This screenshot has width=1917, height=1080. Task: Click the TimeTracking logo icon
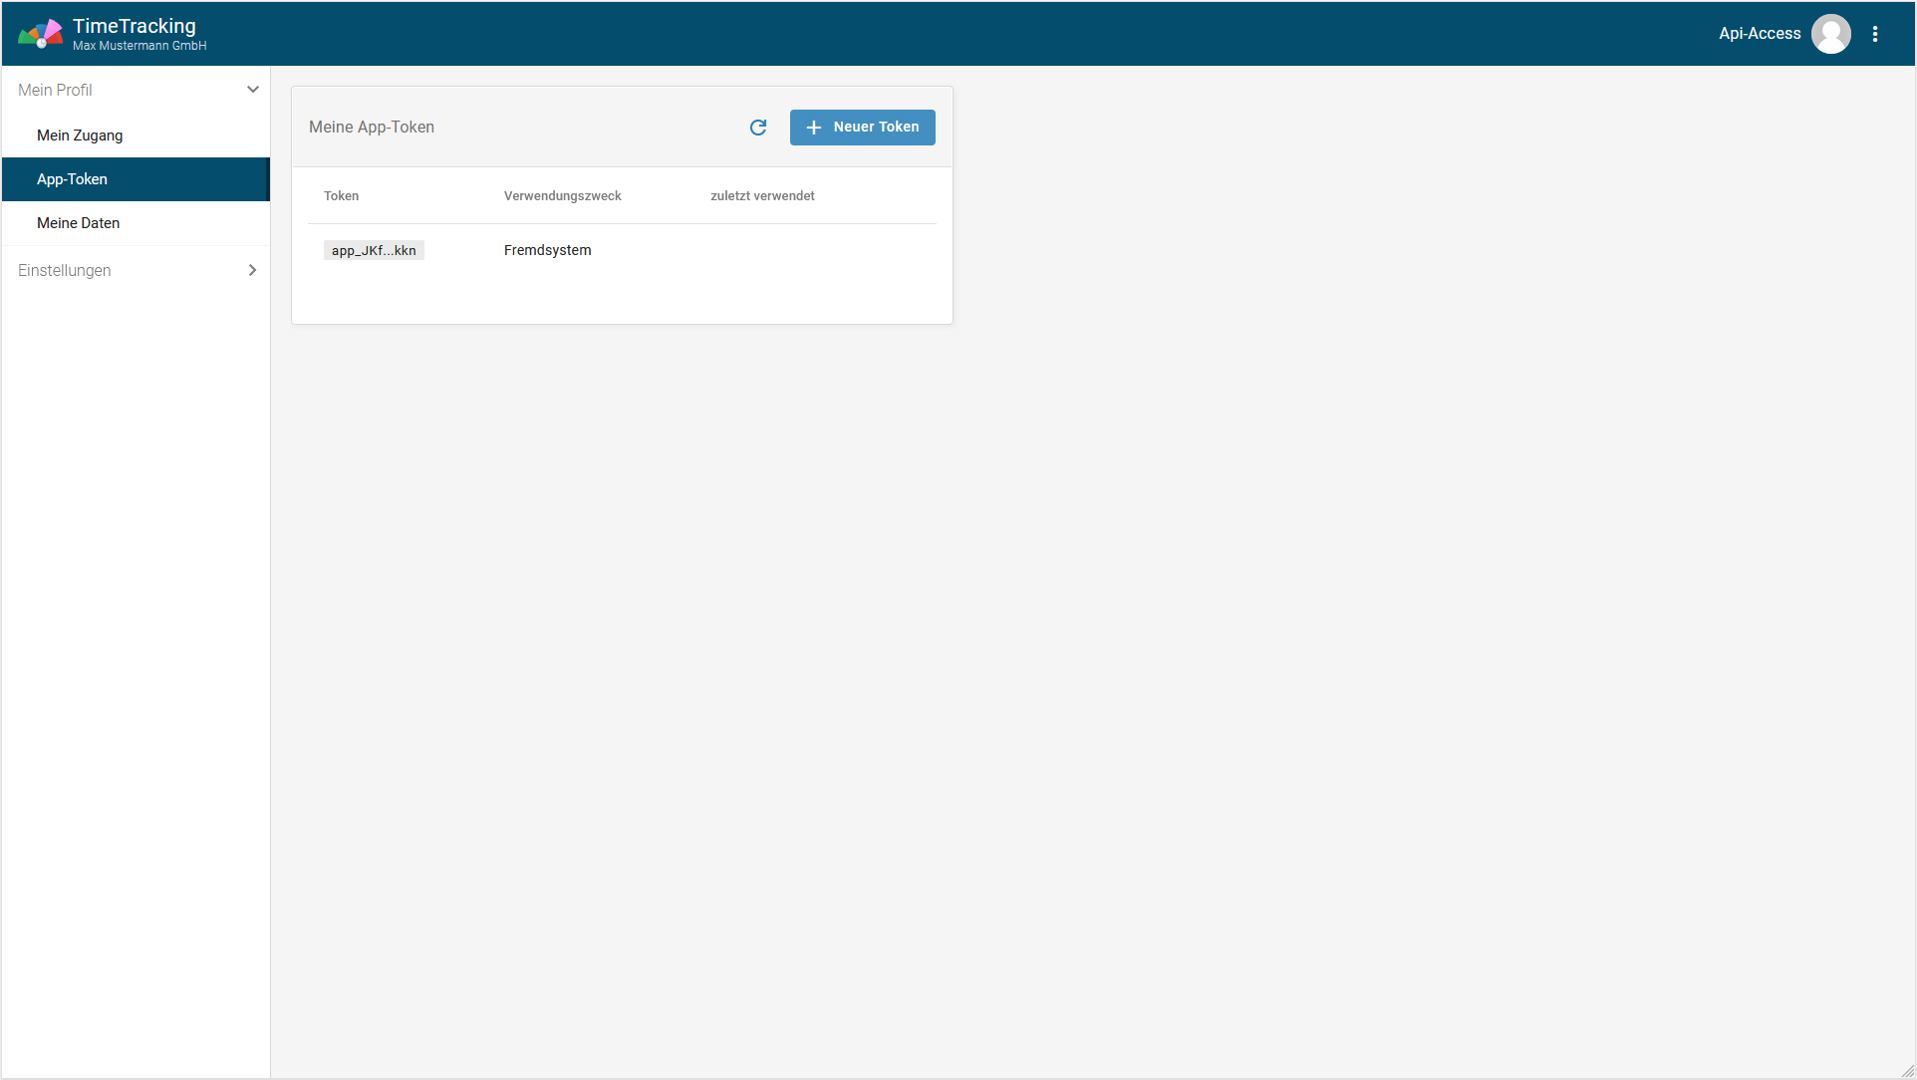point(40,34)
